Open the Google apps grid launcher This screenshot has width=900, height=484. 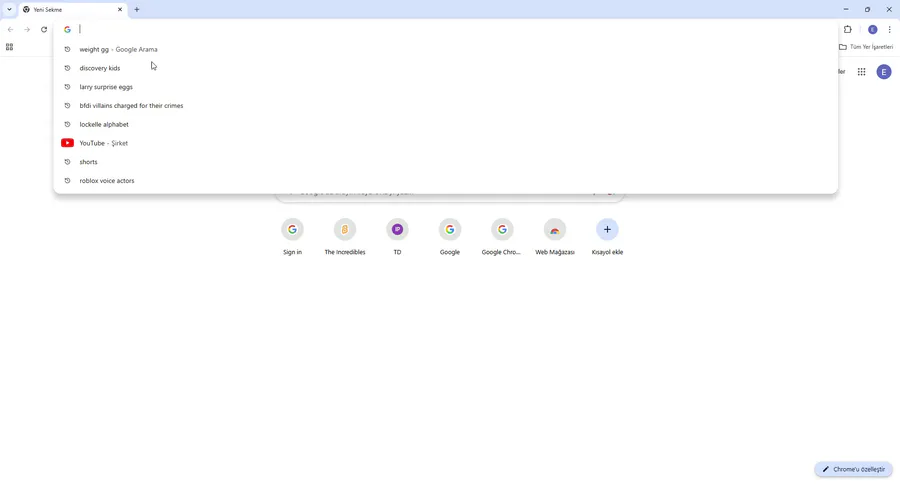(862, 72)
